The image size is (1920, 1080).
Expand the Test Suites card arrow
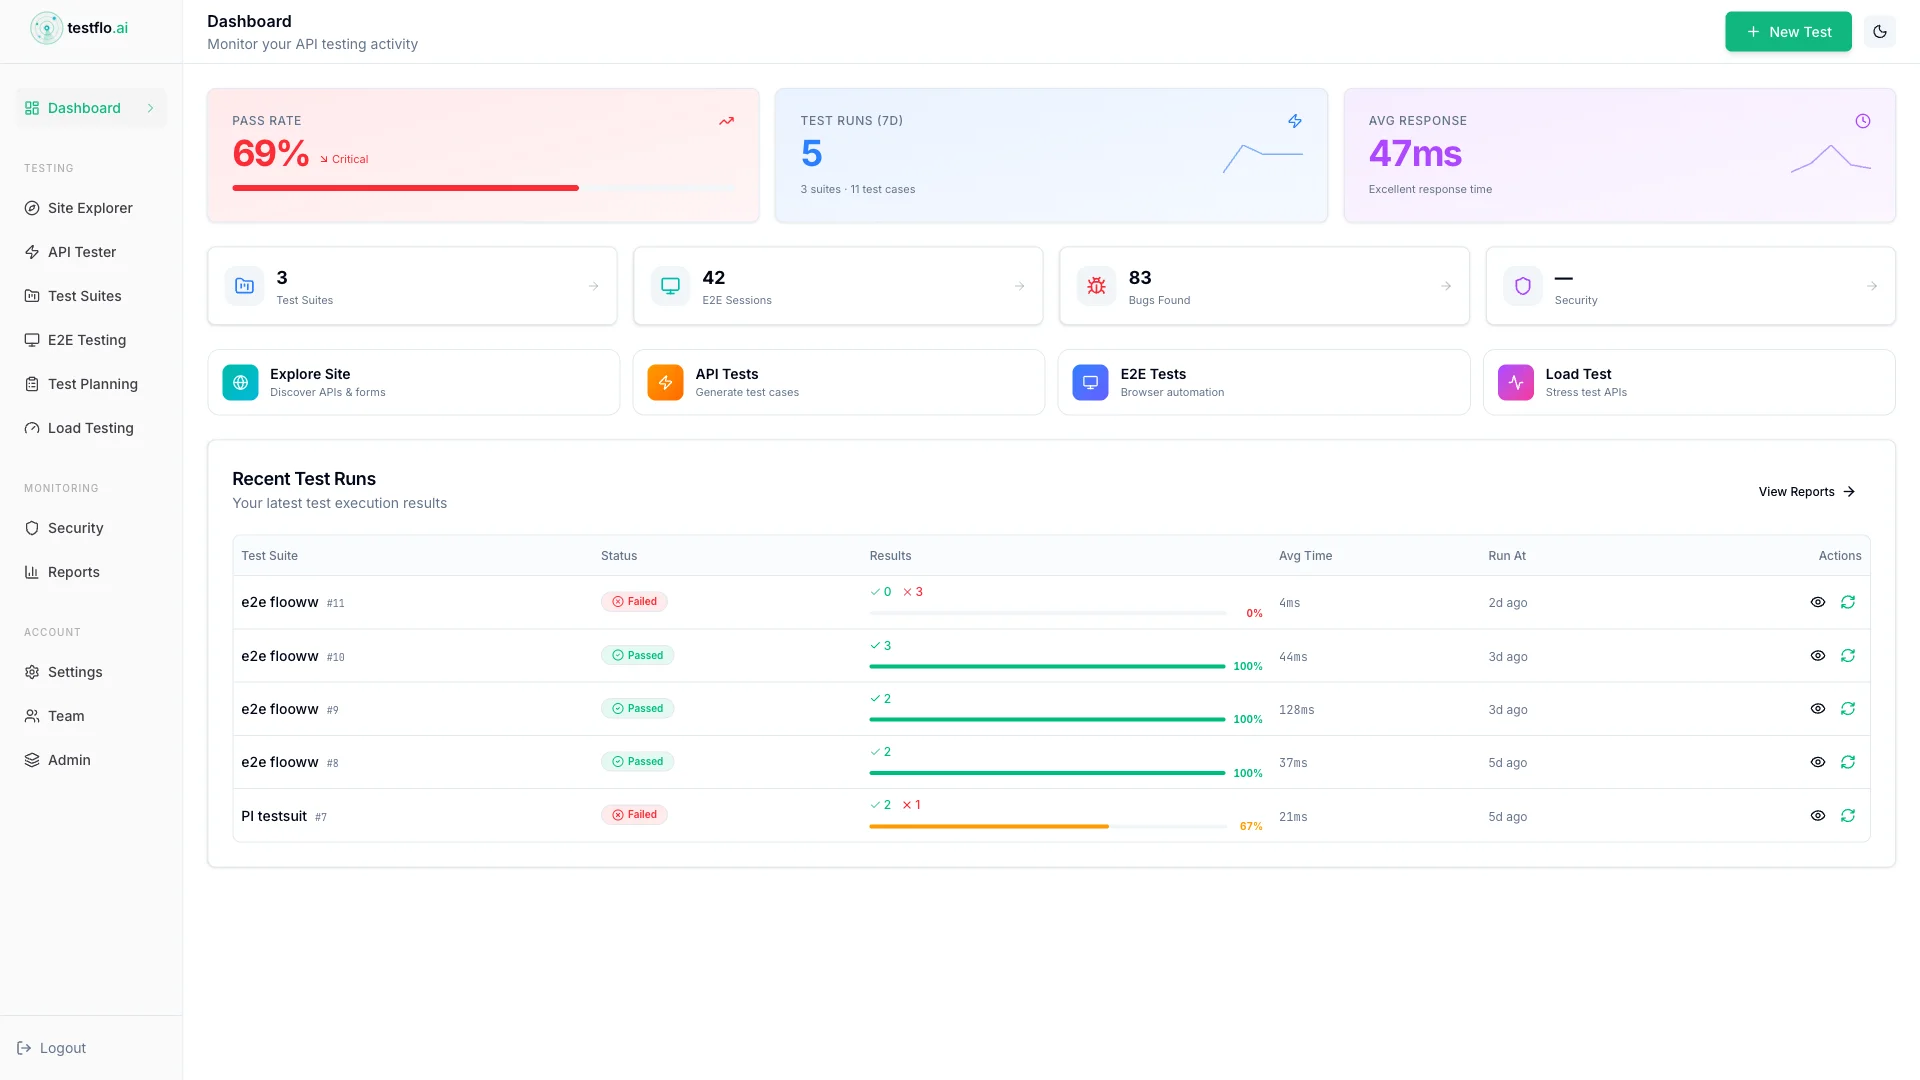(593, 286)
